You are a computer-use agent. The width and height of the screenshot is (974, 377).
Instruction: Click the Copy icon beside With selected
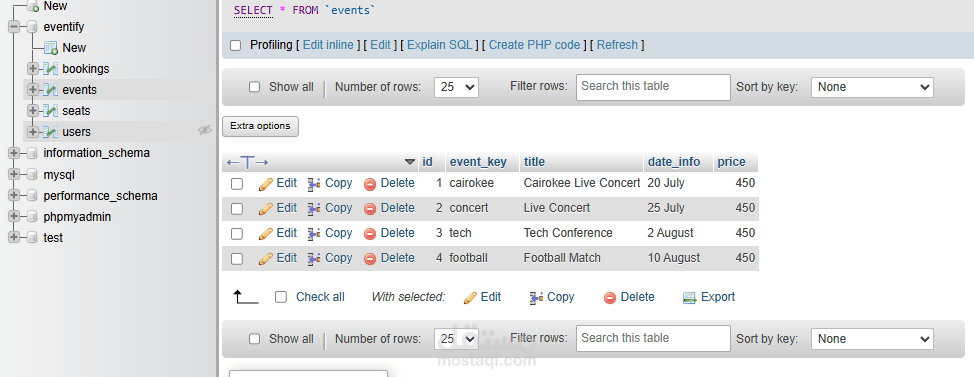click(x=537, y=298)
